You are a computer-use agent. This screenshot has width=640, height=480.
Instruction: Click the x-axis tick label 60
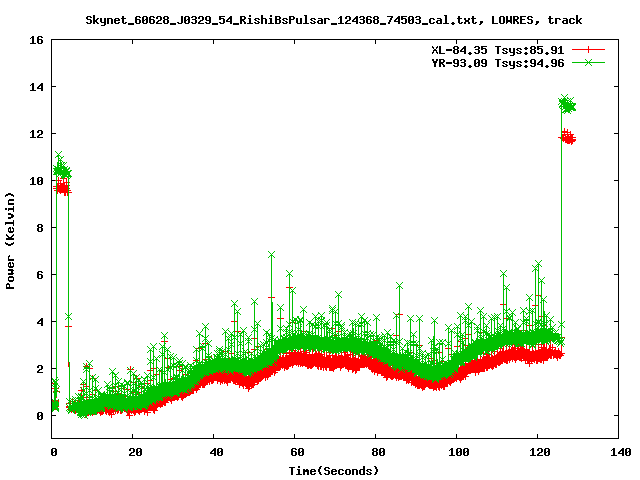(x=297, y=452)
